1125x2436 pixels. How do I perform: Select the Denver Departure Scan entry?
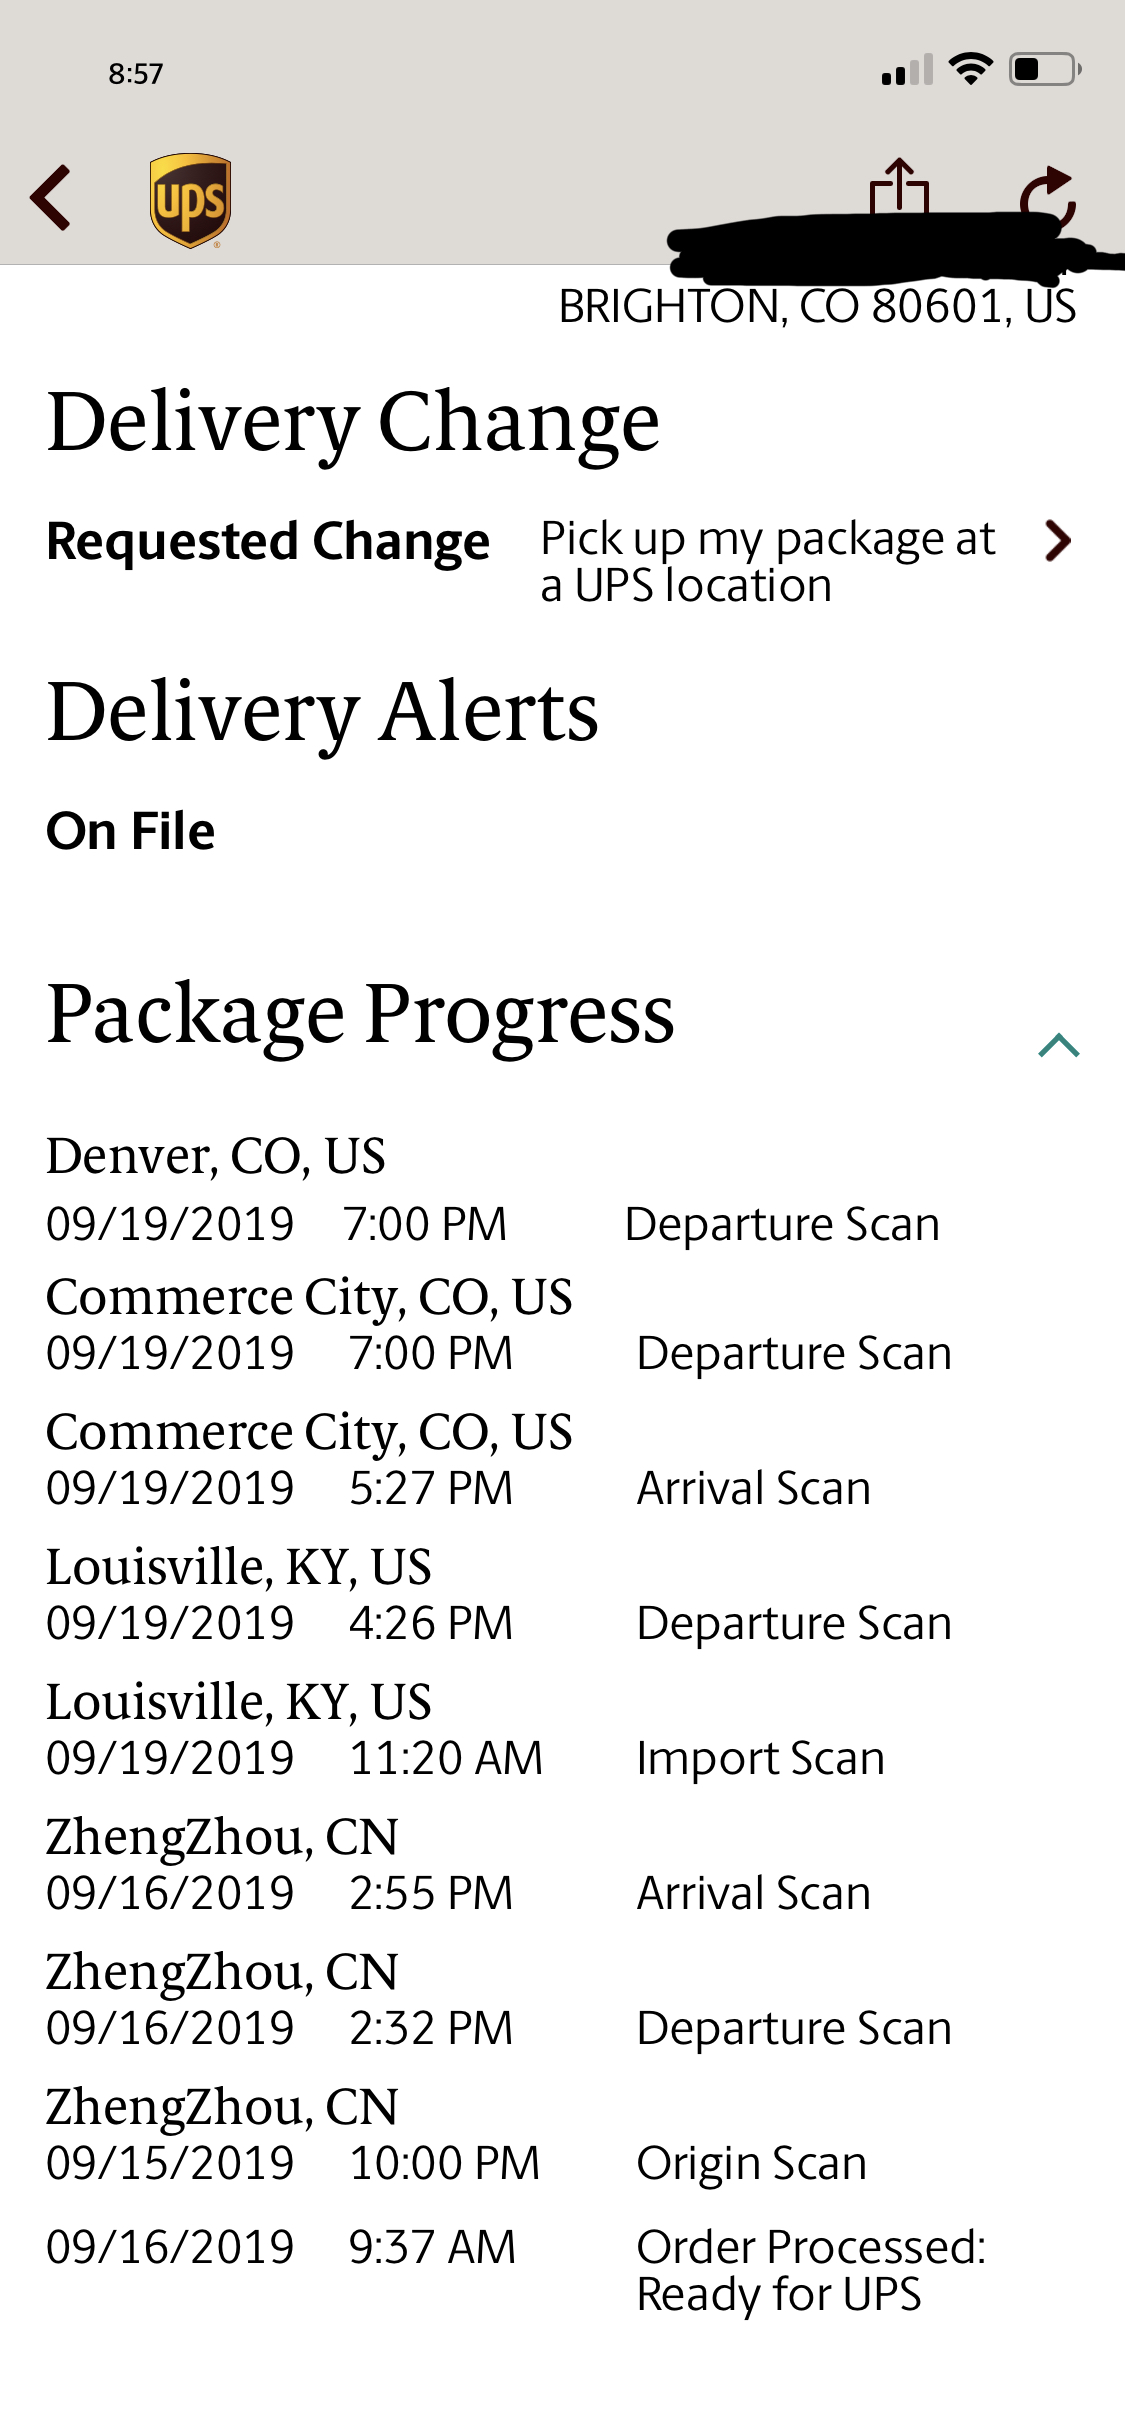493,1190
